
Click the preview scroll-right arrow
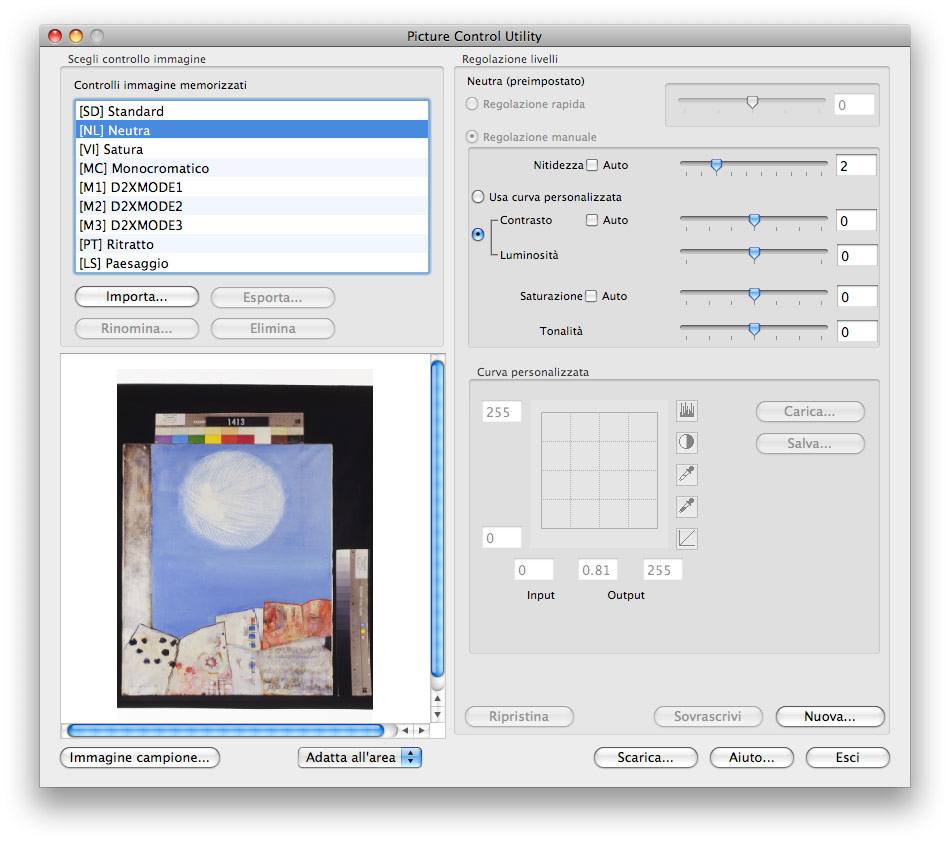click(422, 731)
